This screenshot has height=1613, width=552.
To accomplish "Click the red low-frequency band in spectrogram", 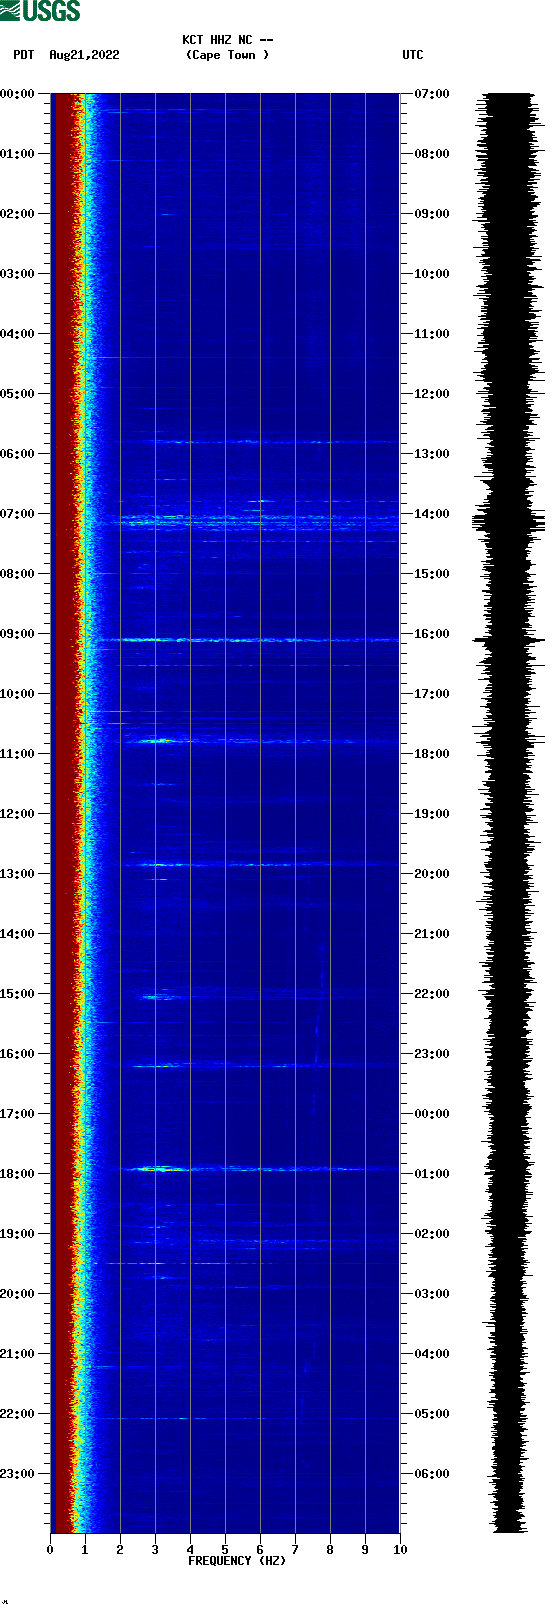I will [63, 812].
